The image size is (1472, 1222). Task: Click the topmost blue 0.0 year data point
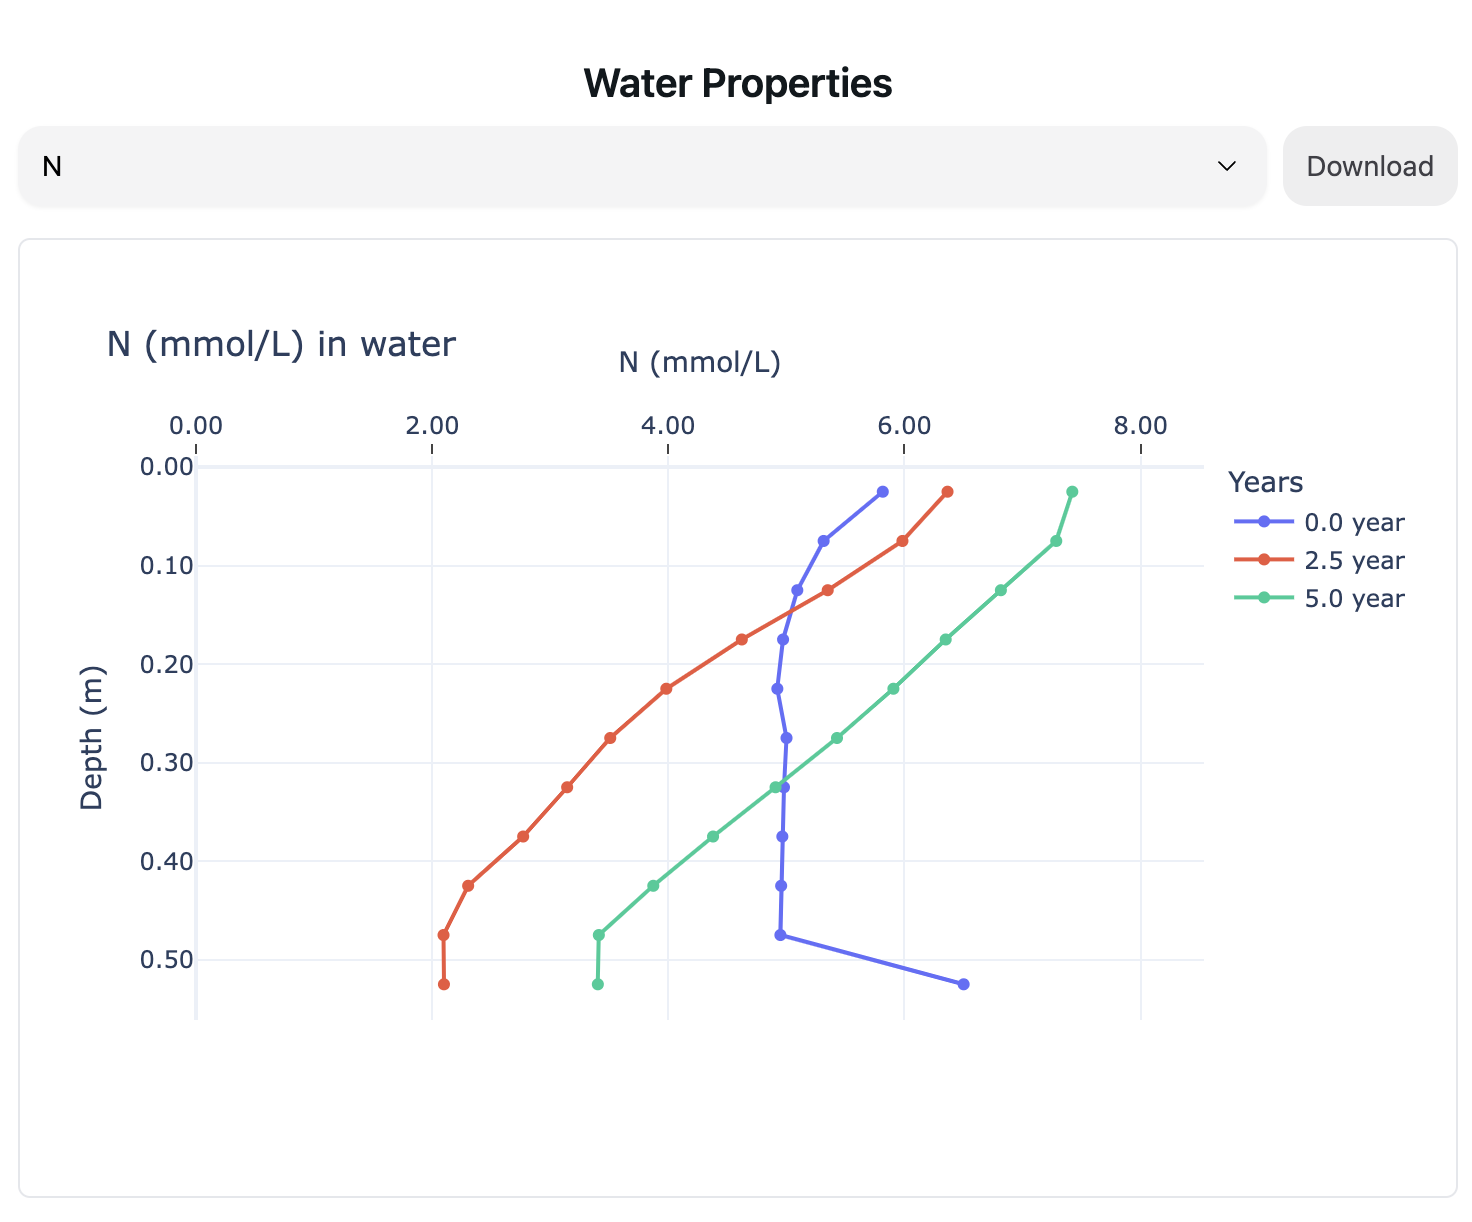(882, 492)
